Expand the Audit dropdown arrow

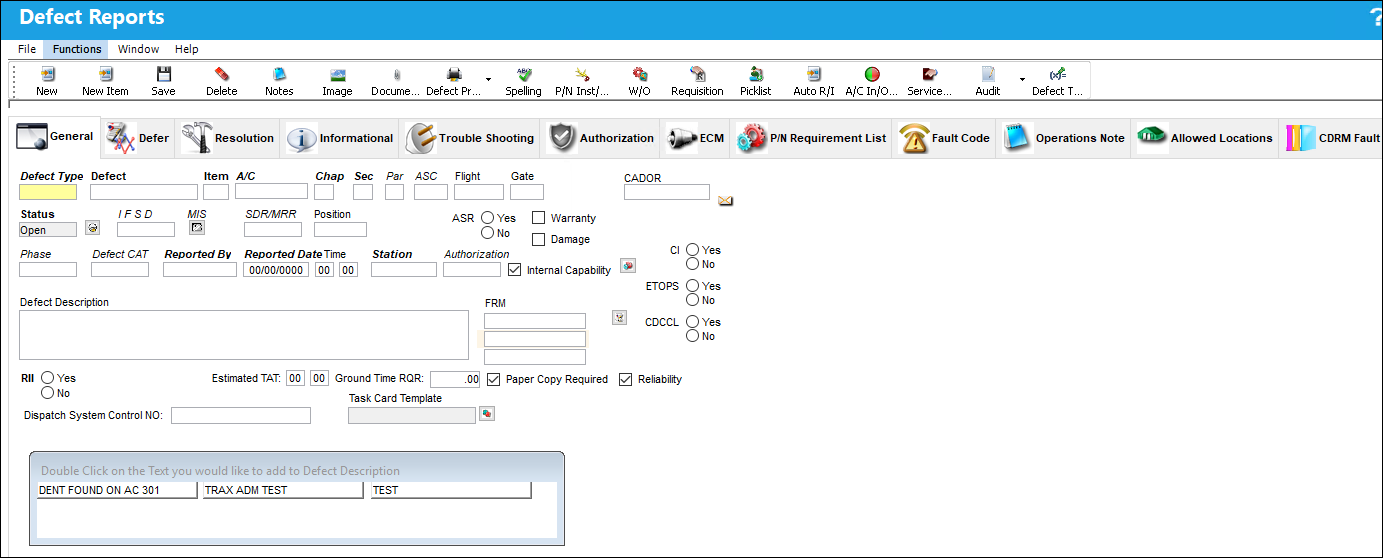tap(1022, 79)
